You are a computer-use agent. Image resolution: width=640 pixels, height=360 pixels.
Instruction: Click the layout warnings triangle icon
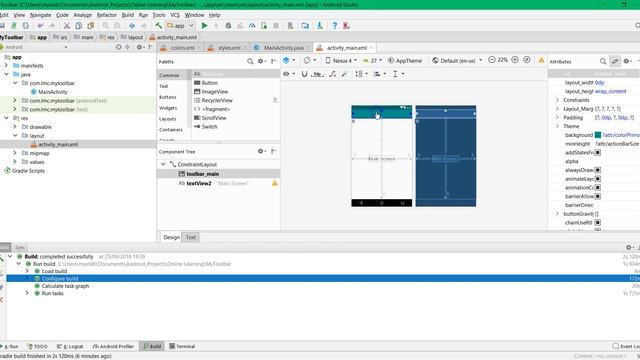pyautogui.click(x=542, y=60)
